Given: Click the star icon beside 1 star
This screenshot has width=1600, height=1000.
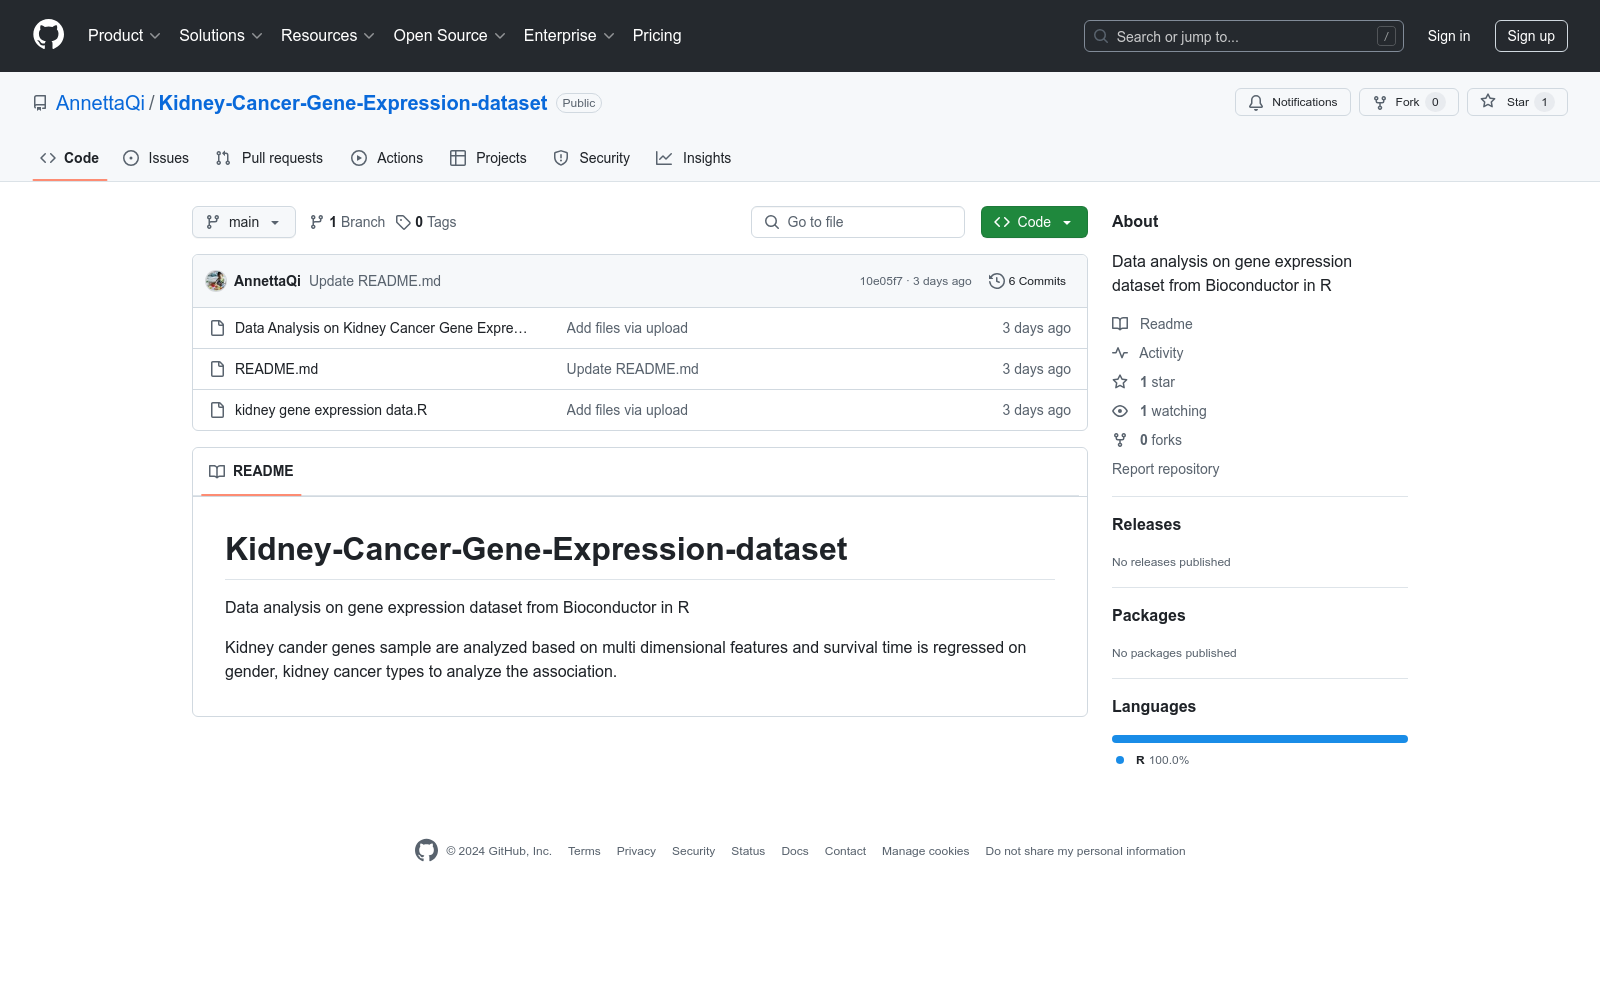Looking at the screenshot, I should click(x=1120, y=382).
